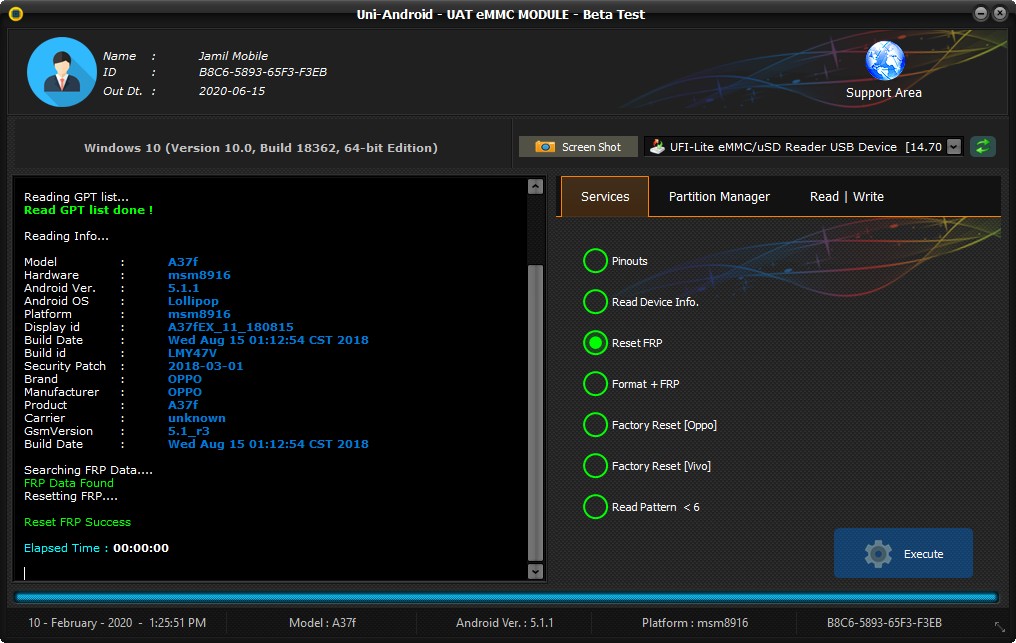1016x643 pixels.
Task: Click the log scrollbar up arrow
Action: click(x=535, y=187)
